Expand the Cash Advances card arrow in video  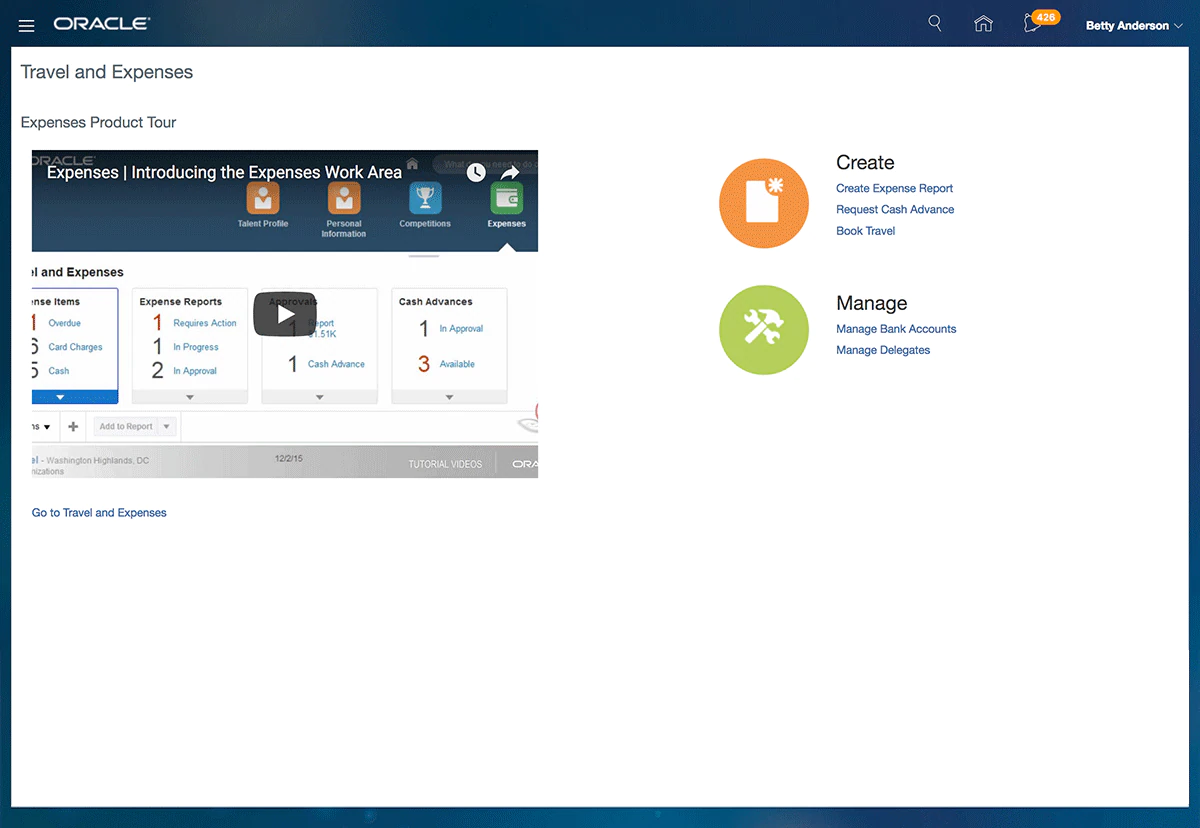coord(449,397)
